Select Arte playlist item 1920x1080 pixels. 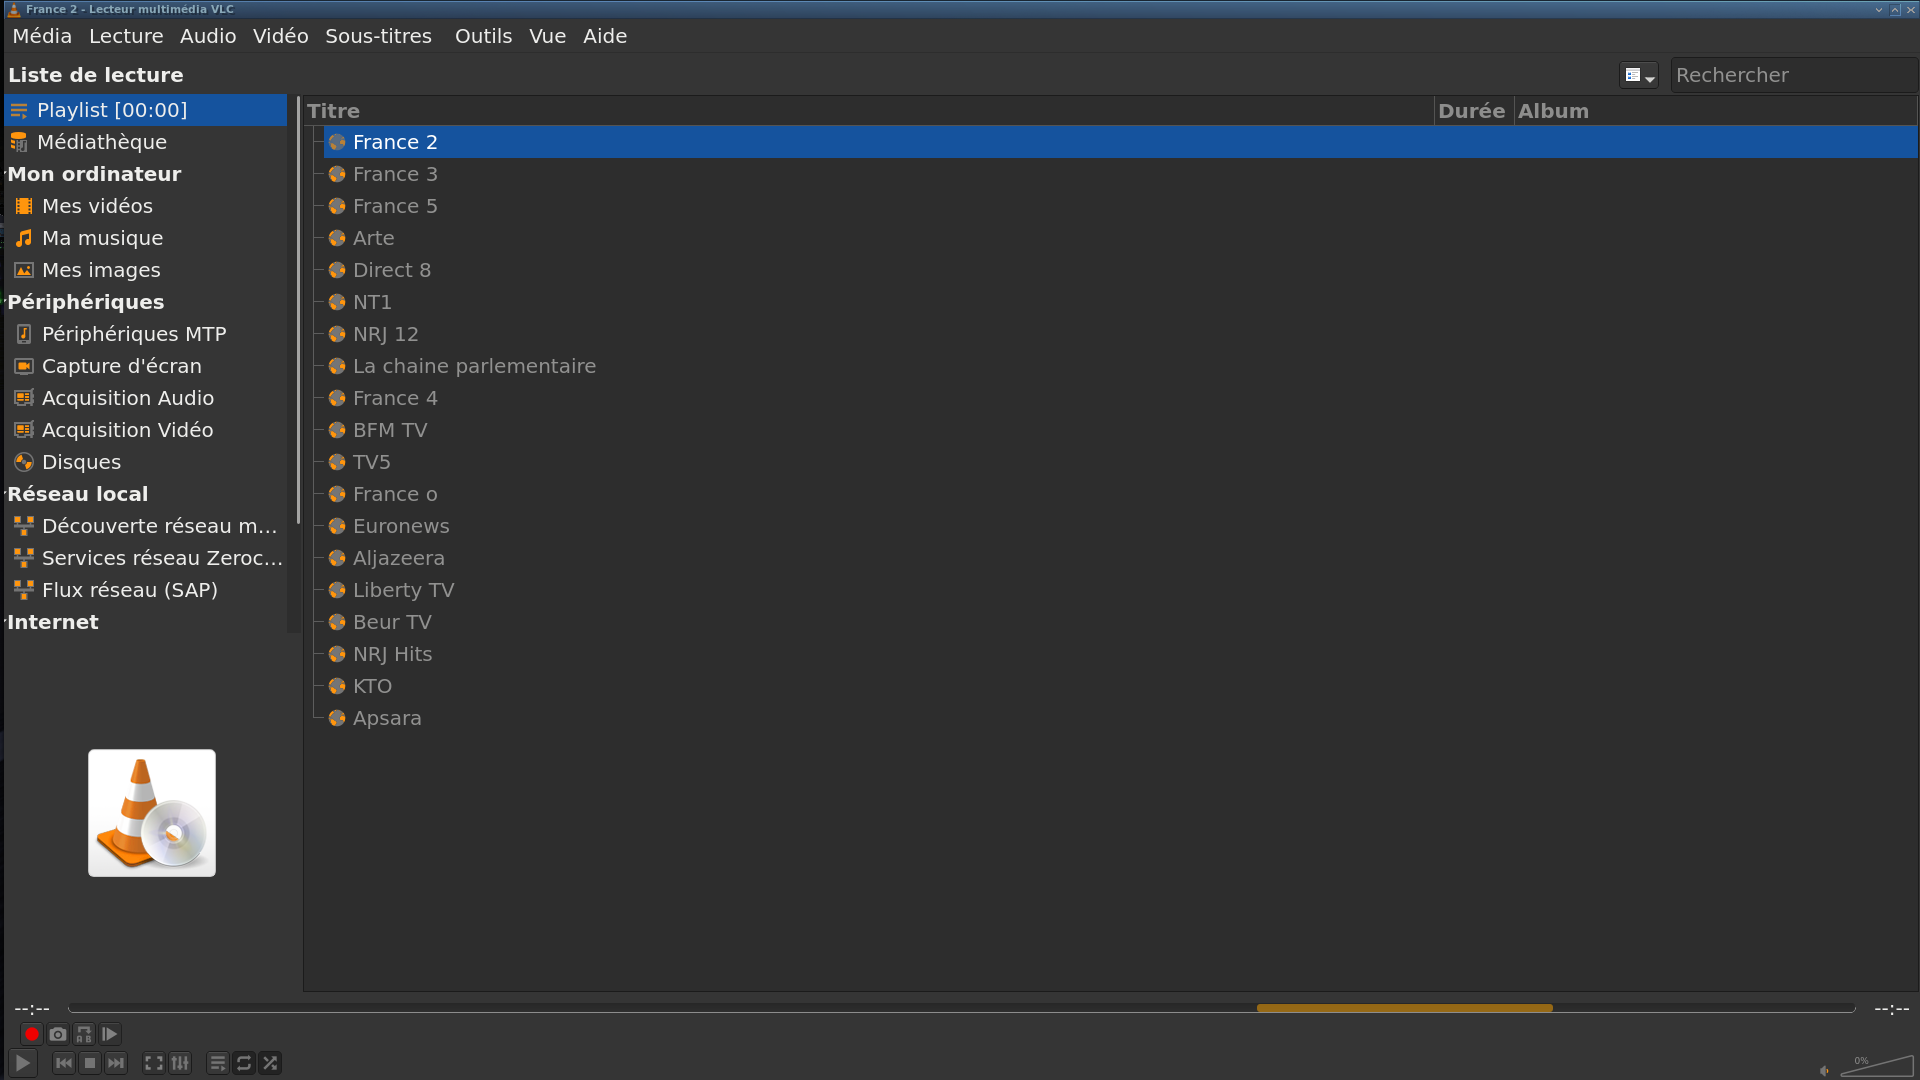[x=1120, y=238]
